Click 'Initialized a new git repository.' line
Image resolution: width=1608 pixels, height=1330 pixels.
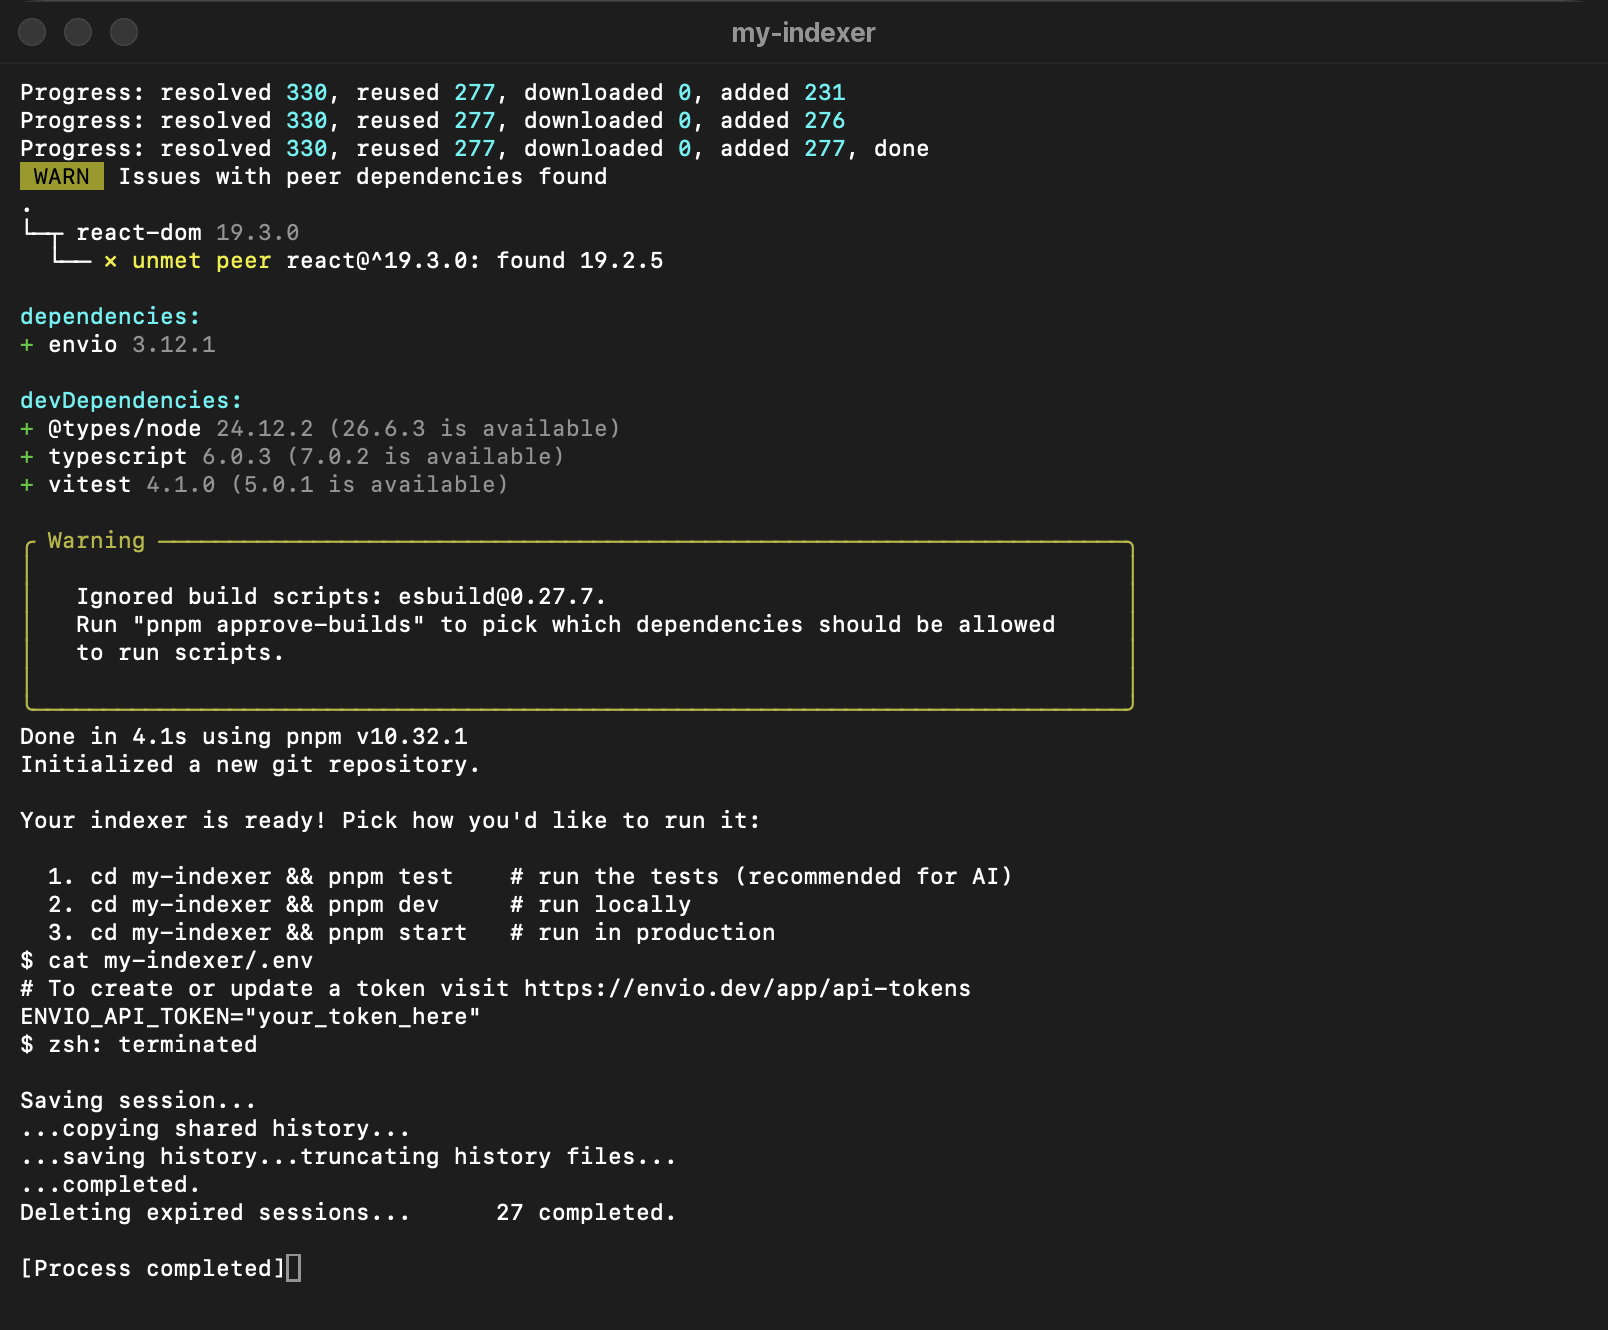tap(250, 765)
